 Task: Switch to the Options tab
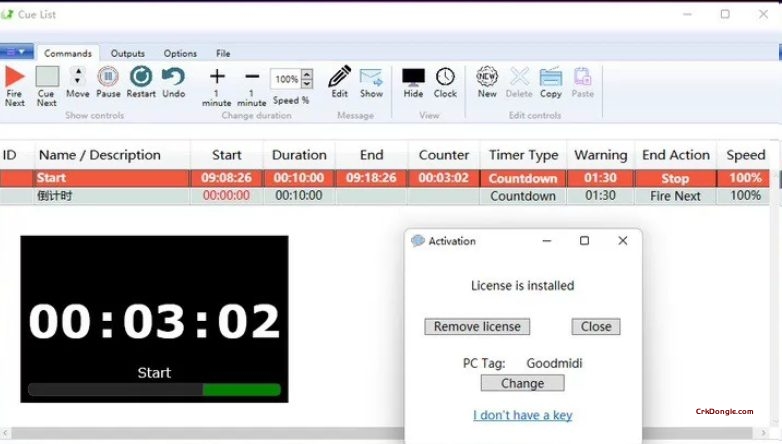(180, 53)
